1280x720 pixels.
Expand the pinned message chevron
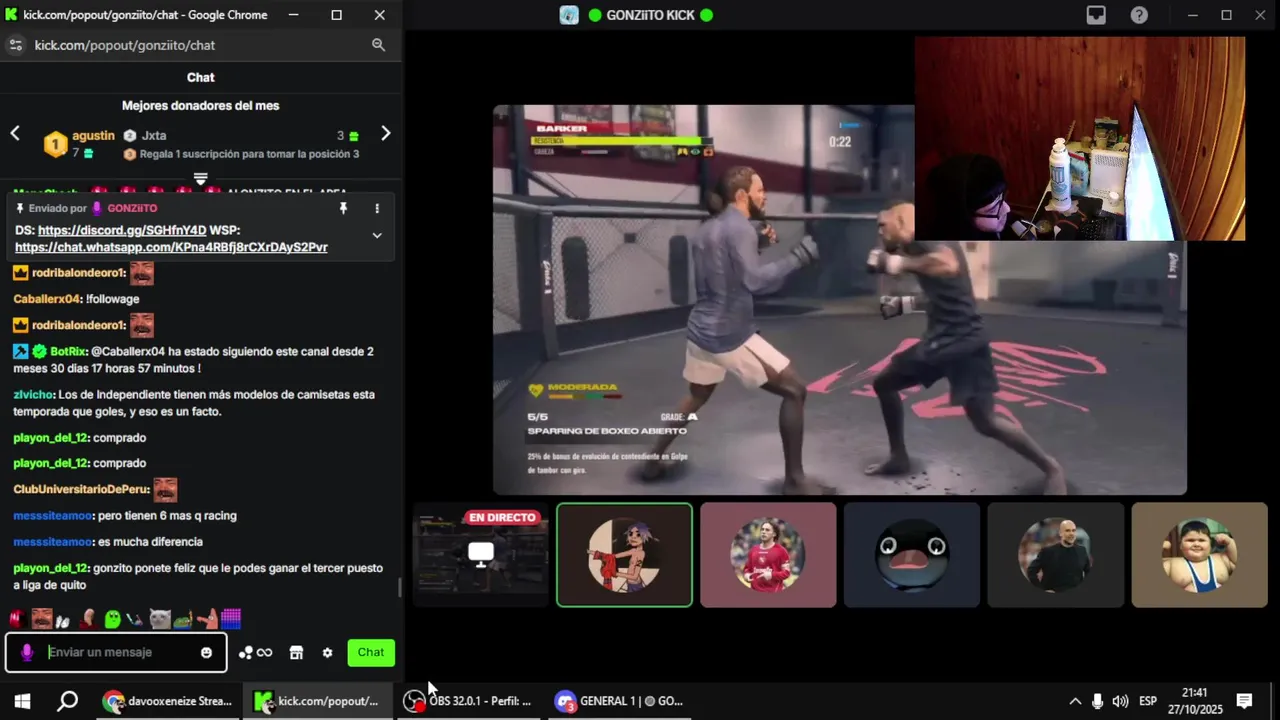coord(377,235)
